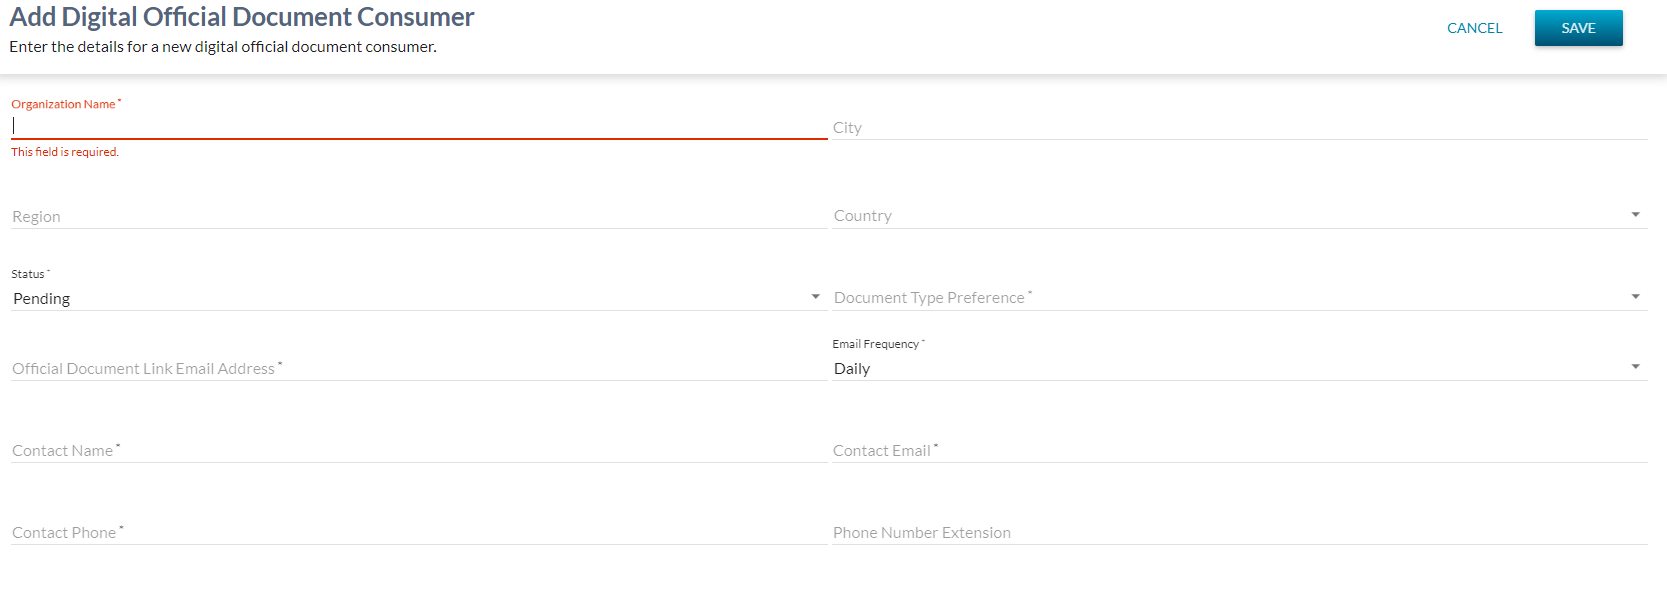The width and height of the screenshot is (1667, 613).
Task: Click the arrow icon beside Pending status
Action: pos(815,297)
